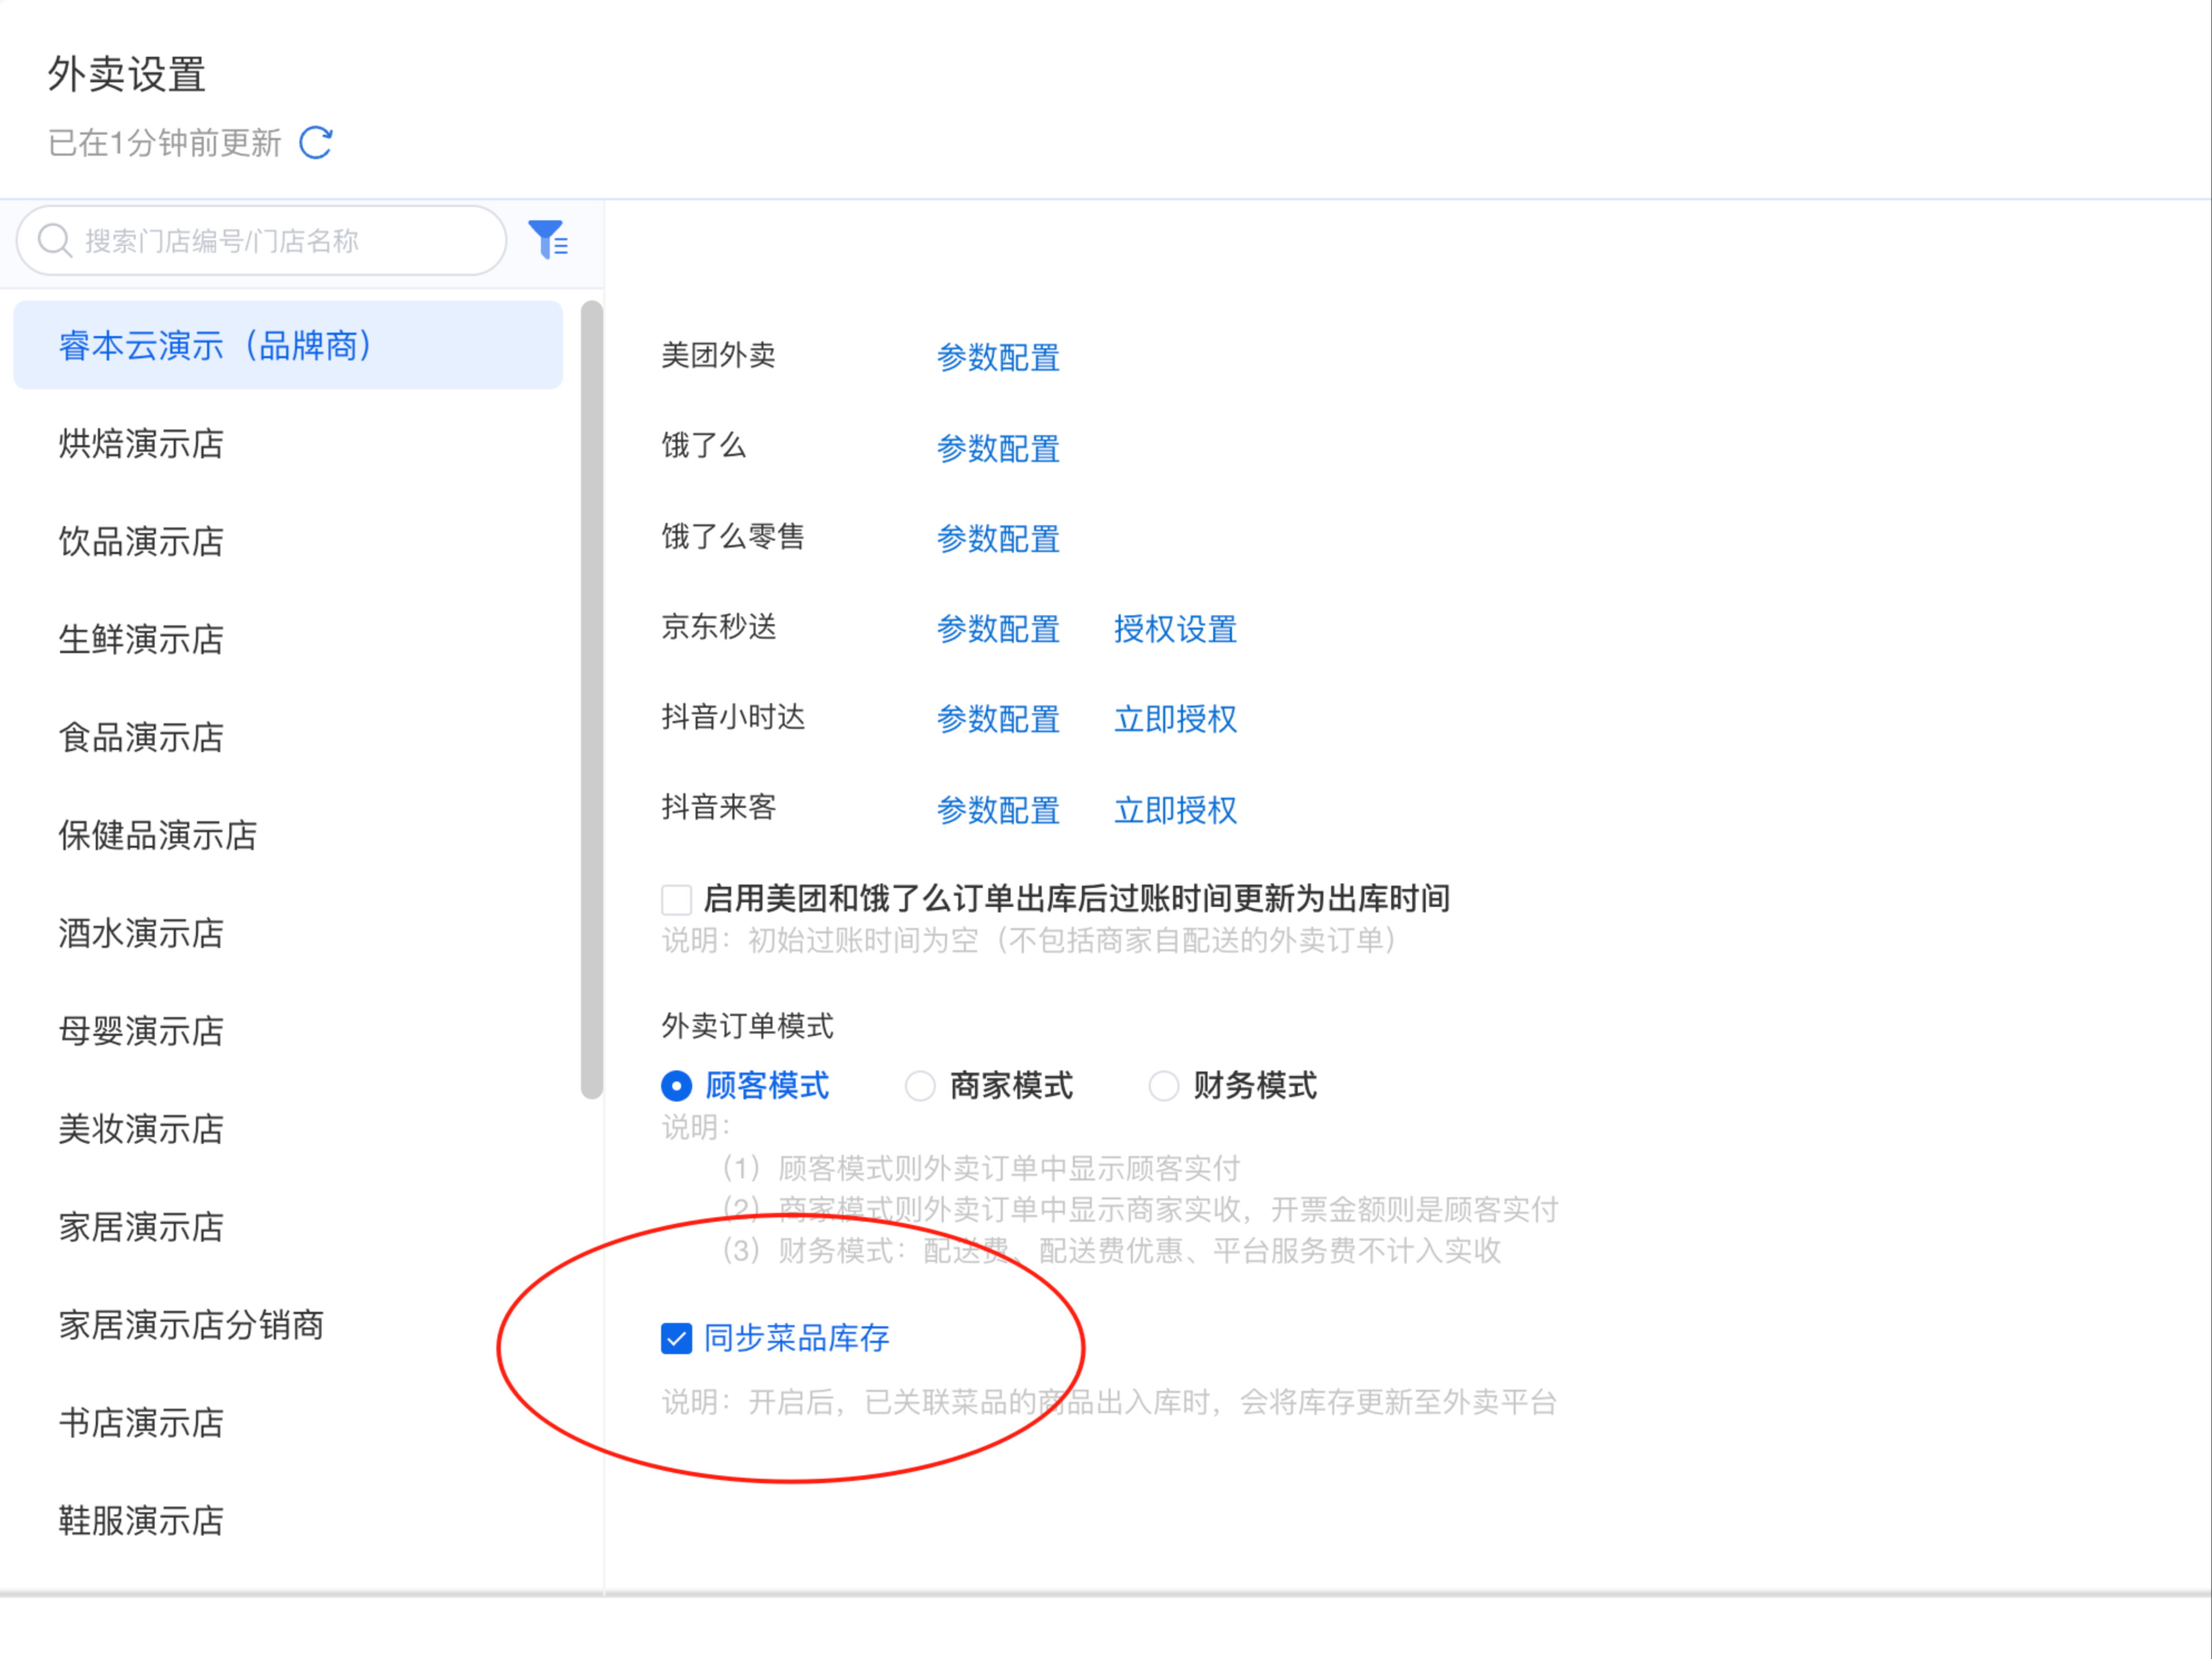Select 财务模式 radio option
The image size is (2212, 1659).
[x=1163, y=1086]
